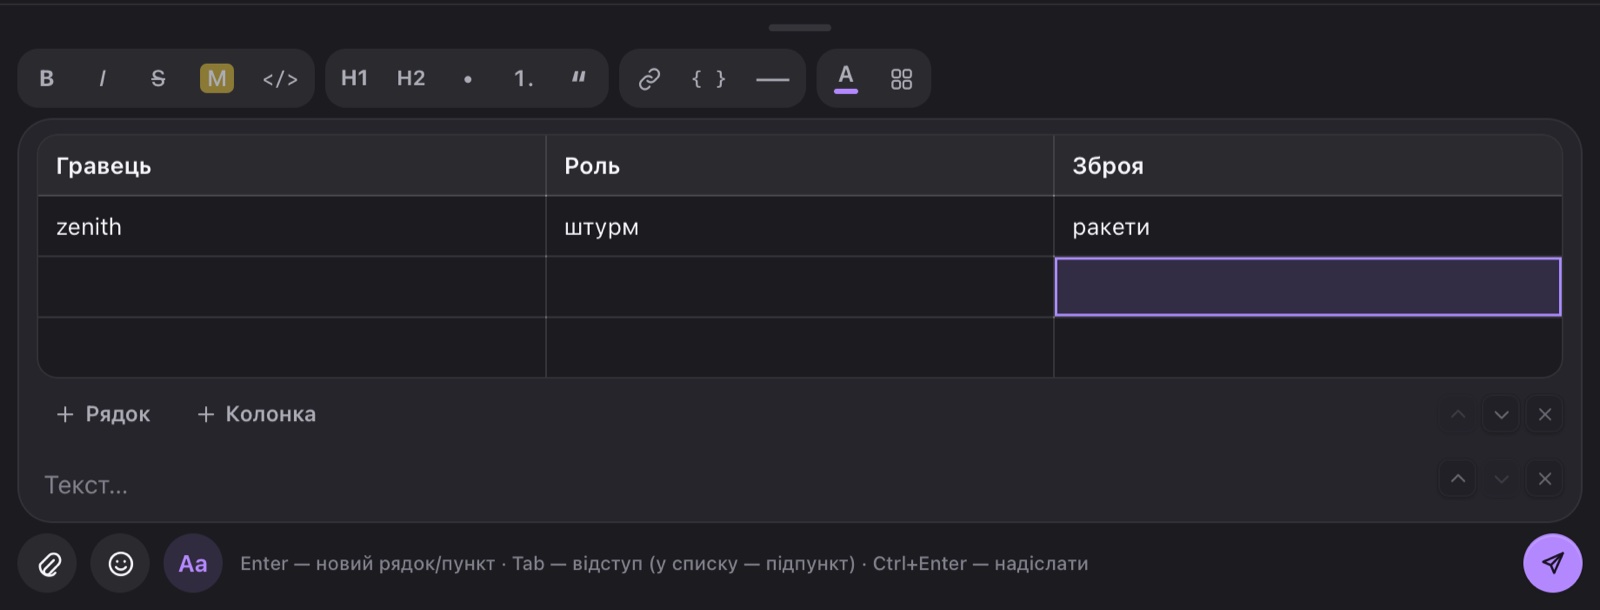Insert numbered list
The image size is (1600, 610).
[x=523, y=78]
